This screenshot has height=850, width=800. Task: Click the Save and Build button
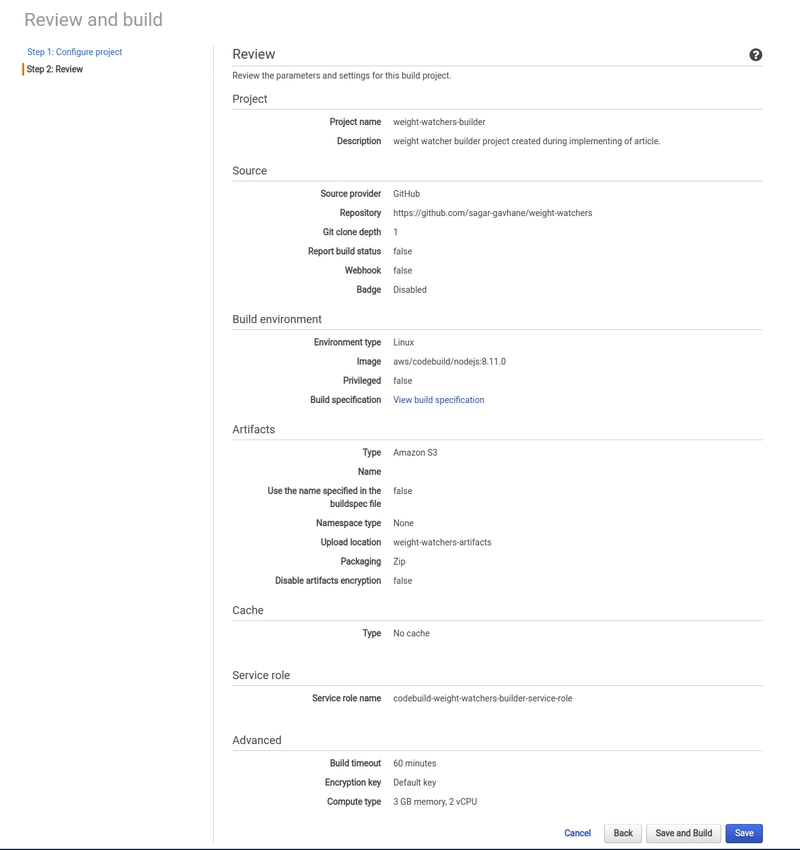click(x=683, y=833)
